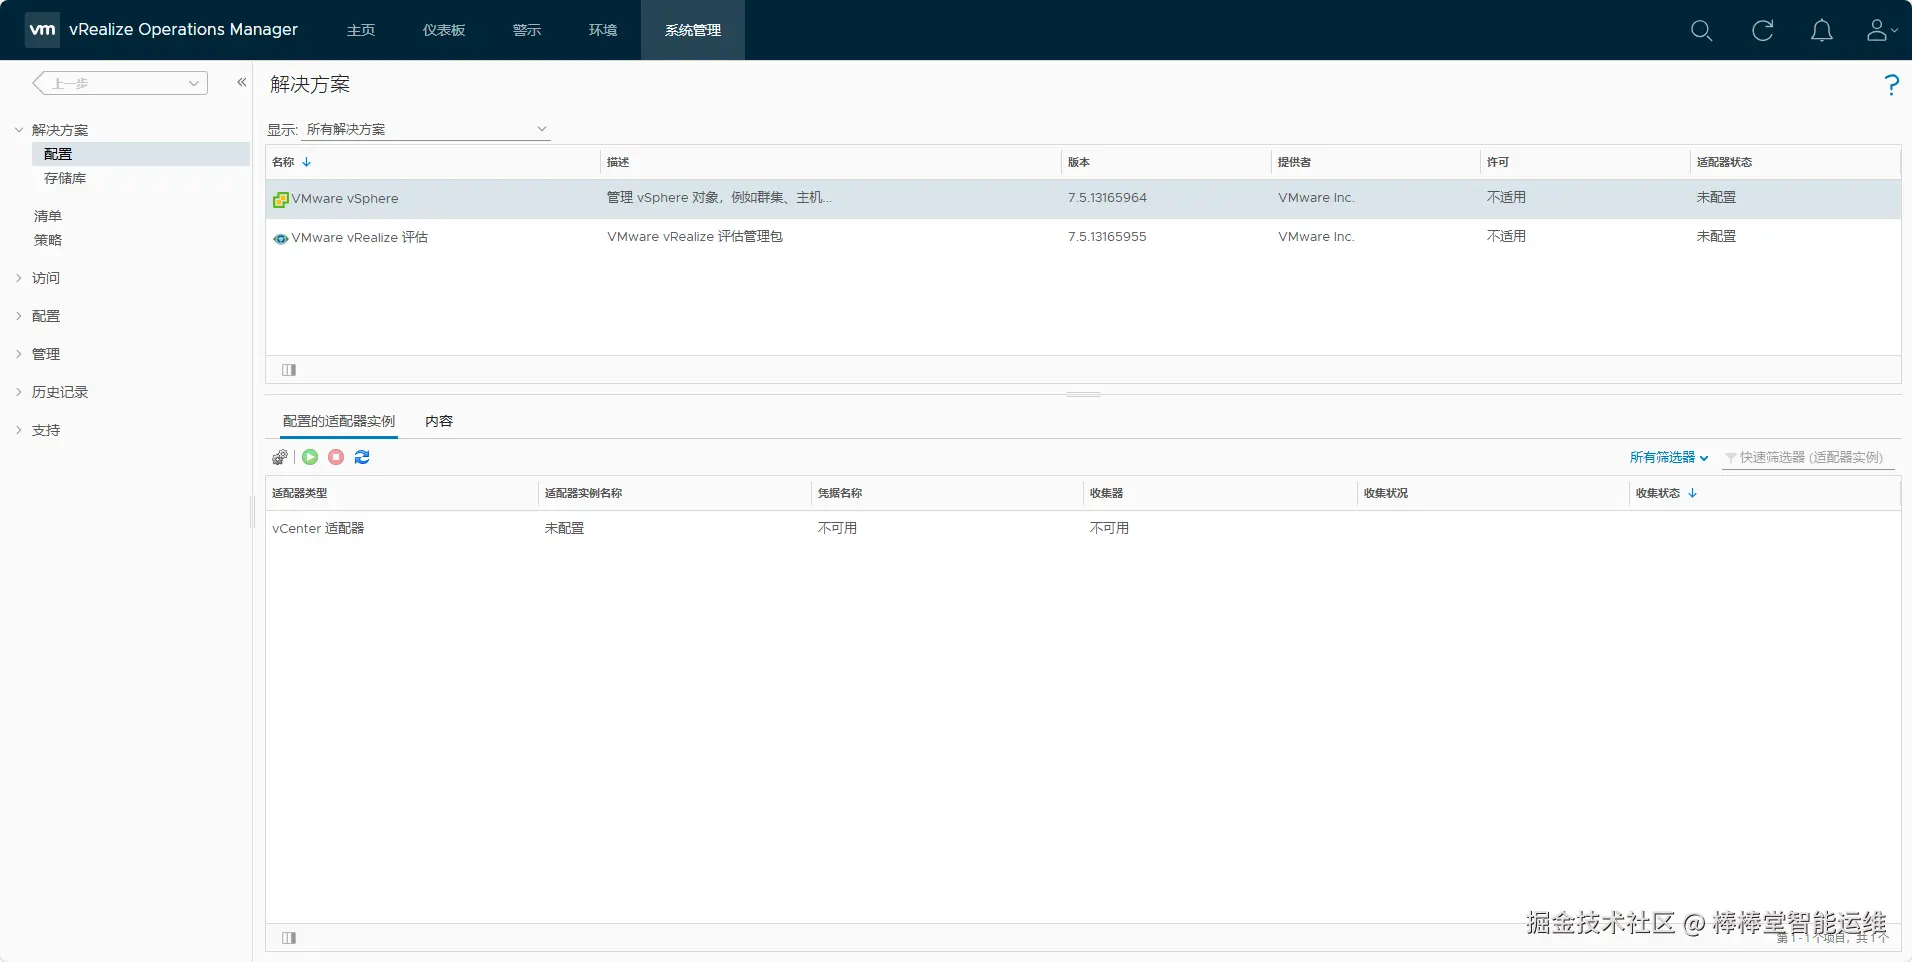Refresh the adapter instances list
Screen dimensions: 1912x962
pos(362,457)
